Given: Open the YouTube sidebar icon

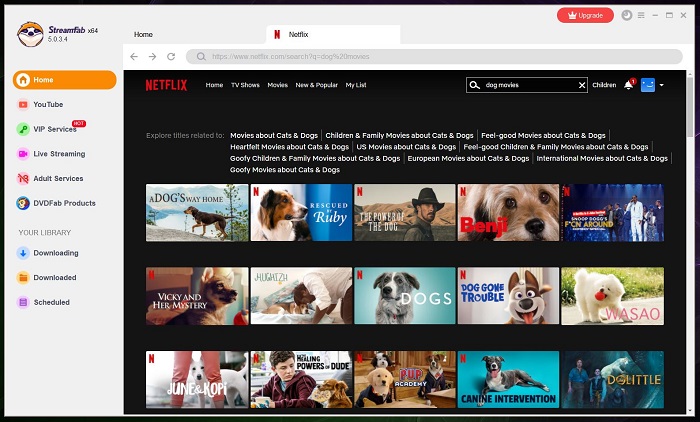Looking at the screenshot, I should coord(23,104).
